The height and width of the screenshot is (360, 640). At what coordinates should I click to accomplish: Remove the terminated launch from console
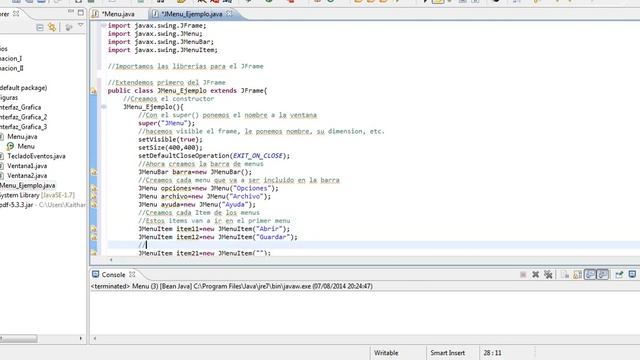[x=536, y=275]
